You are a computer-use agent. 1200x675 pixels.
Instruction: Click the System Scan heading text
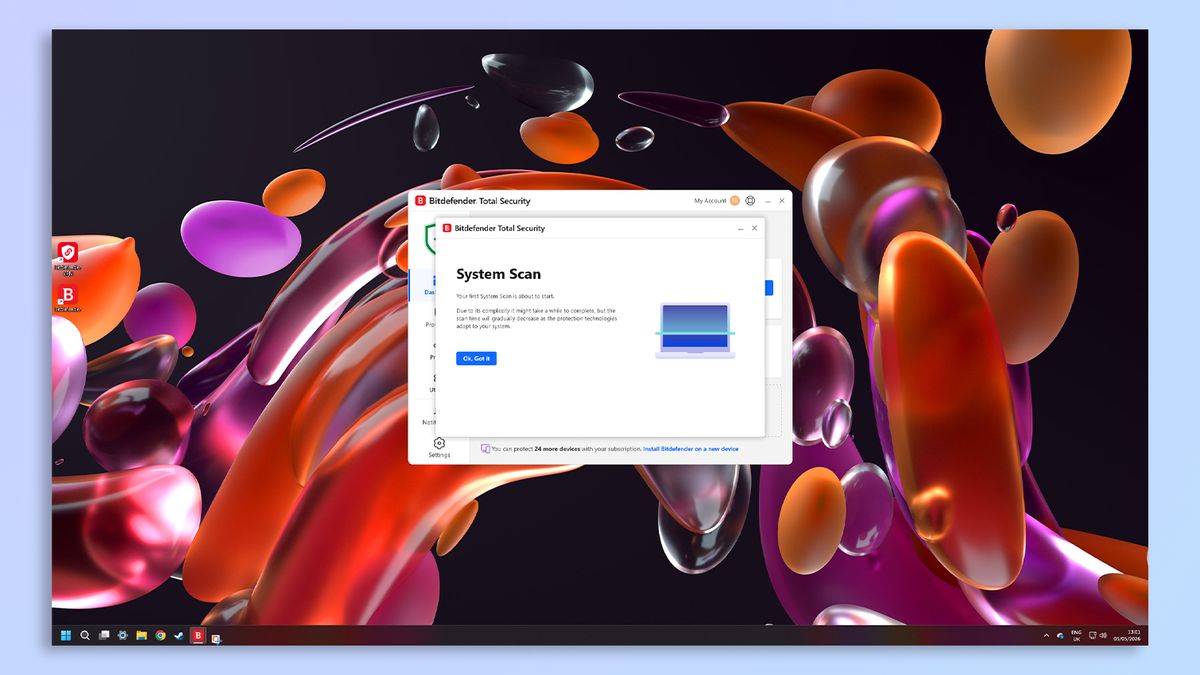(499, 274)
